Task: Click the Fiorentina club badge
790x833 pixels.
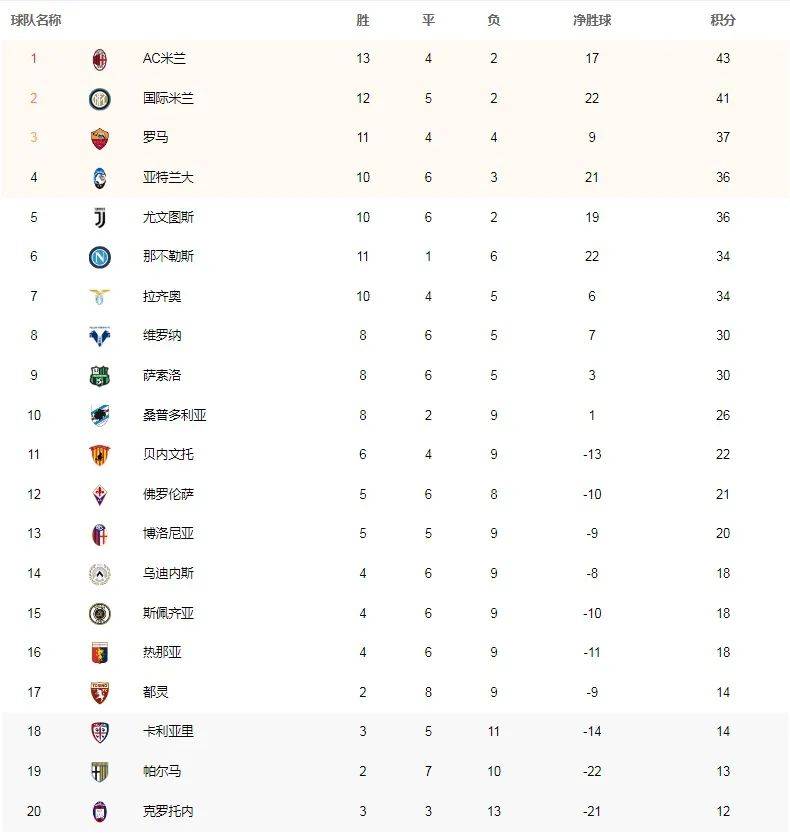Action: [99, 494]
